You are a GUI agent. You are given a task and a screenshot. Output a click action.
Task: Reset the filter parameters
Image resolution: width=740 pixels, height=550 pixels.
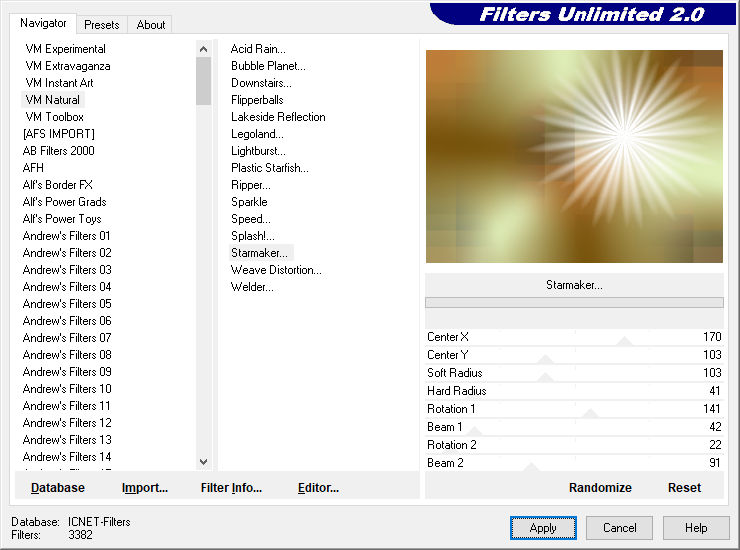point(684,488)
